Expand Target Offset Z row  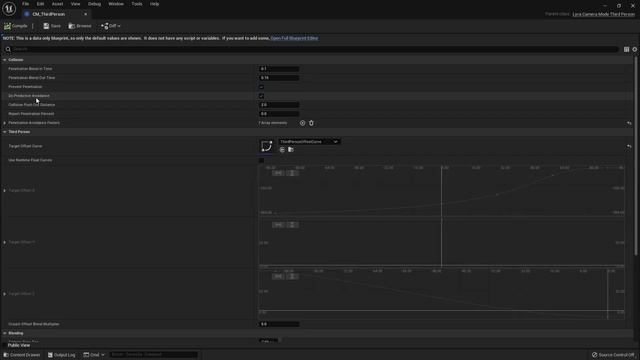pyautogui.click(x=4, y=294)
